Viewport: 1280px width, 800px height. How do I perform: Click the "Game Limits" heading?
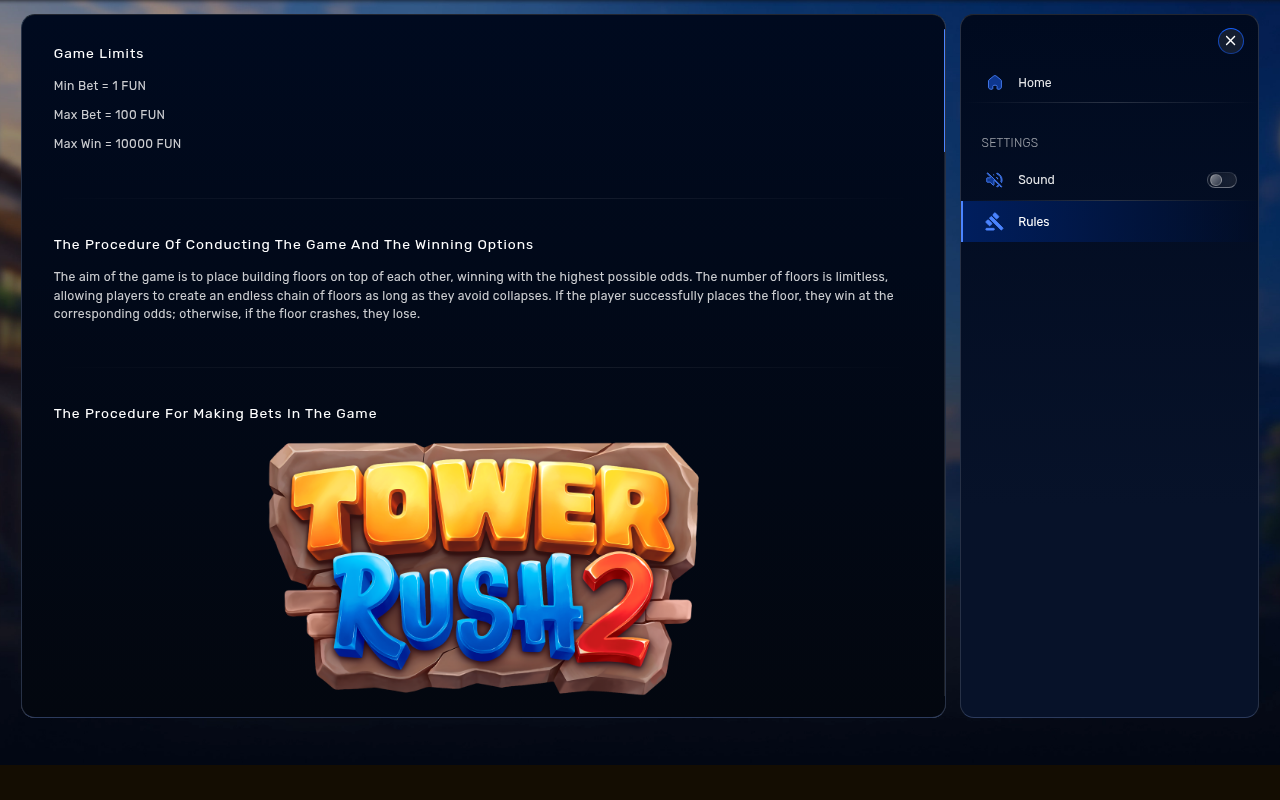[x=99, y=54]
